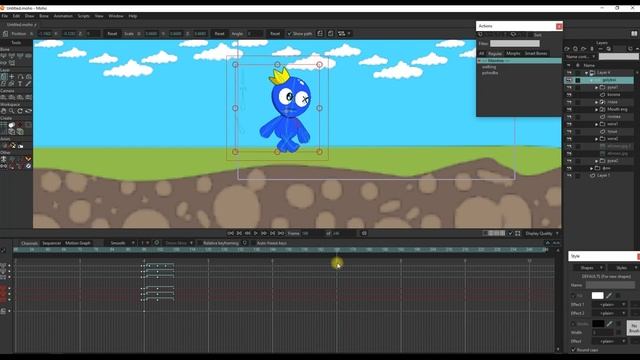Show Smart Bones tab in Actions window
Viewport: 640px width, 360px height.
pos(536,53)
